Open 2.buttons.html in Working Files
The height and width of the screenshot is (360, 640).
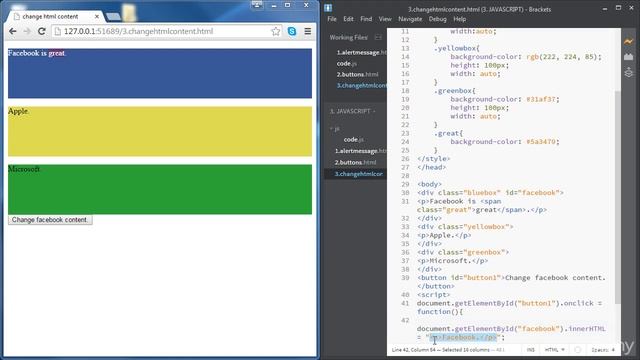(x=358, y=75)
